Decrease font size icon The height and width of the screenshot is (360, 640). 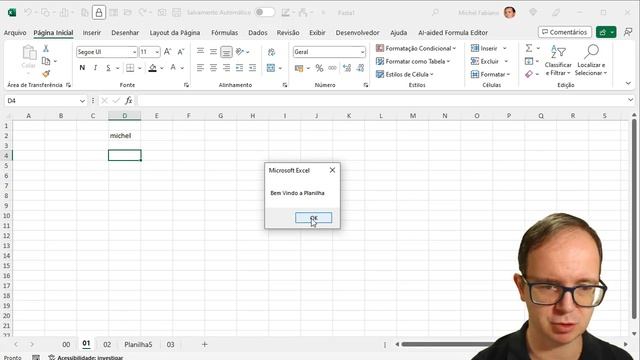[x=180, y=52]
